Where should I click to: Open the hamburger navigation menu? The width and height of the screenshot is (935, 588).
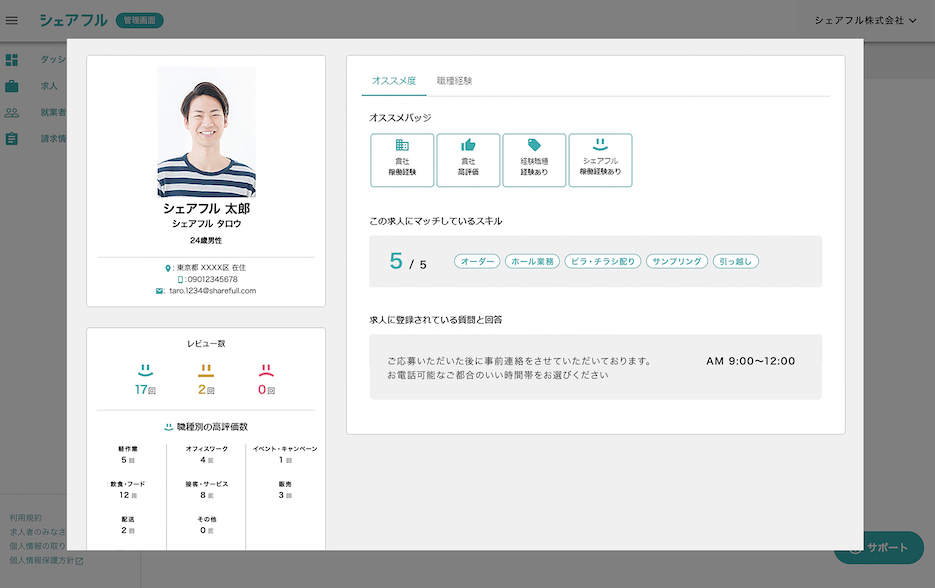click(x=11, y=20)
